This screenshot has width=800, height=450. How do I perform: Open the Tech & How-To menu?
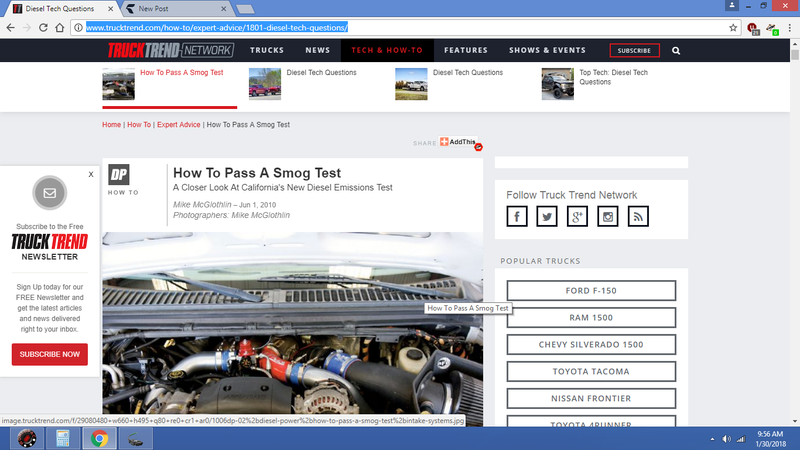click(387, 50)
